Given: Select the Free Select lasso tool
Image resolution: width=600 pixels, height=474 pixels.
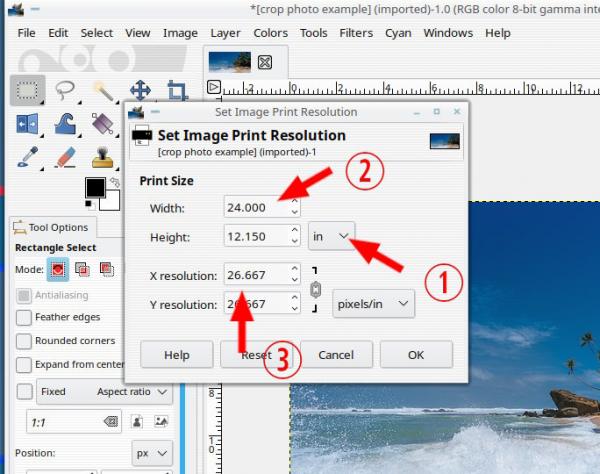Looking at the screenshot, I should [x=65, y=90].
